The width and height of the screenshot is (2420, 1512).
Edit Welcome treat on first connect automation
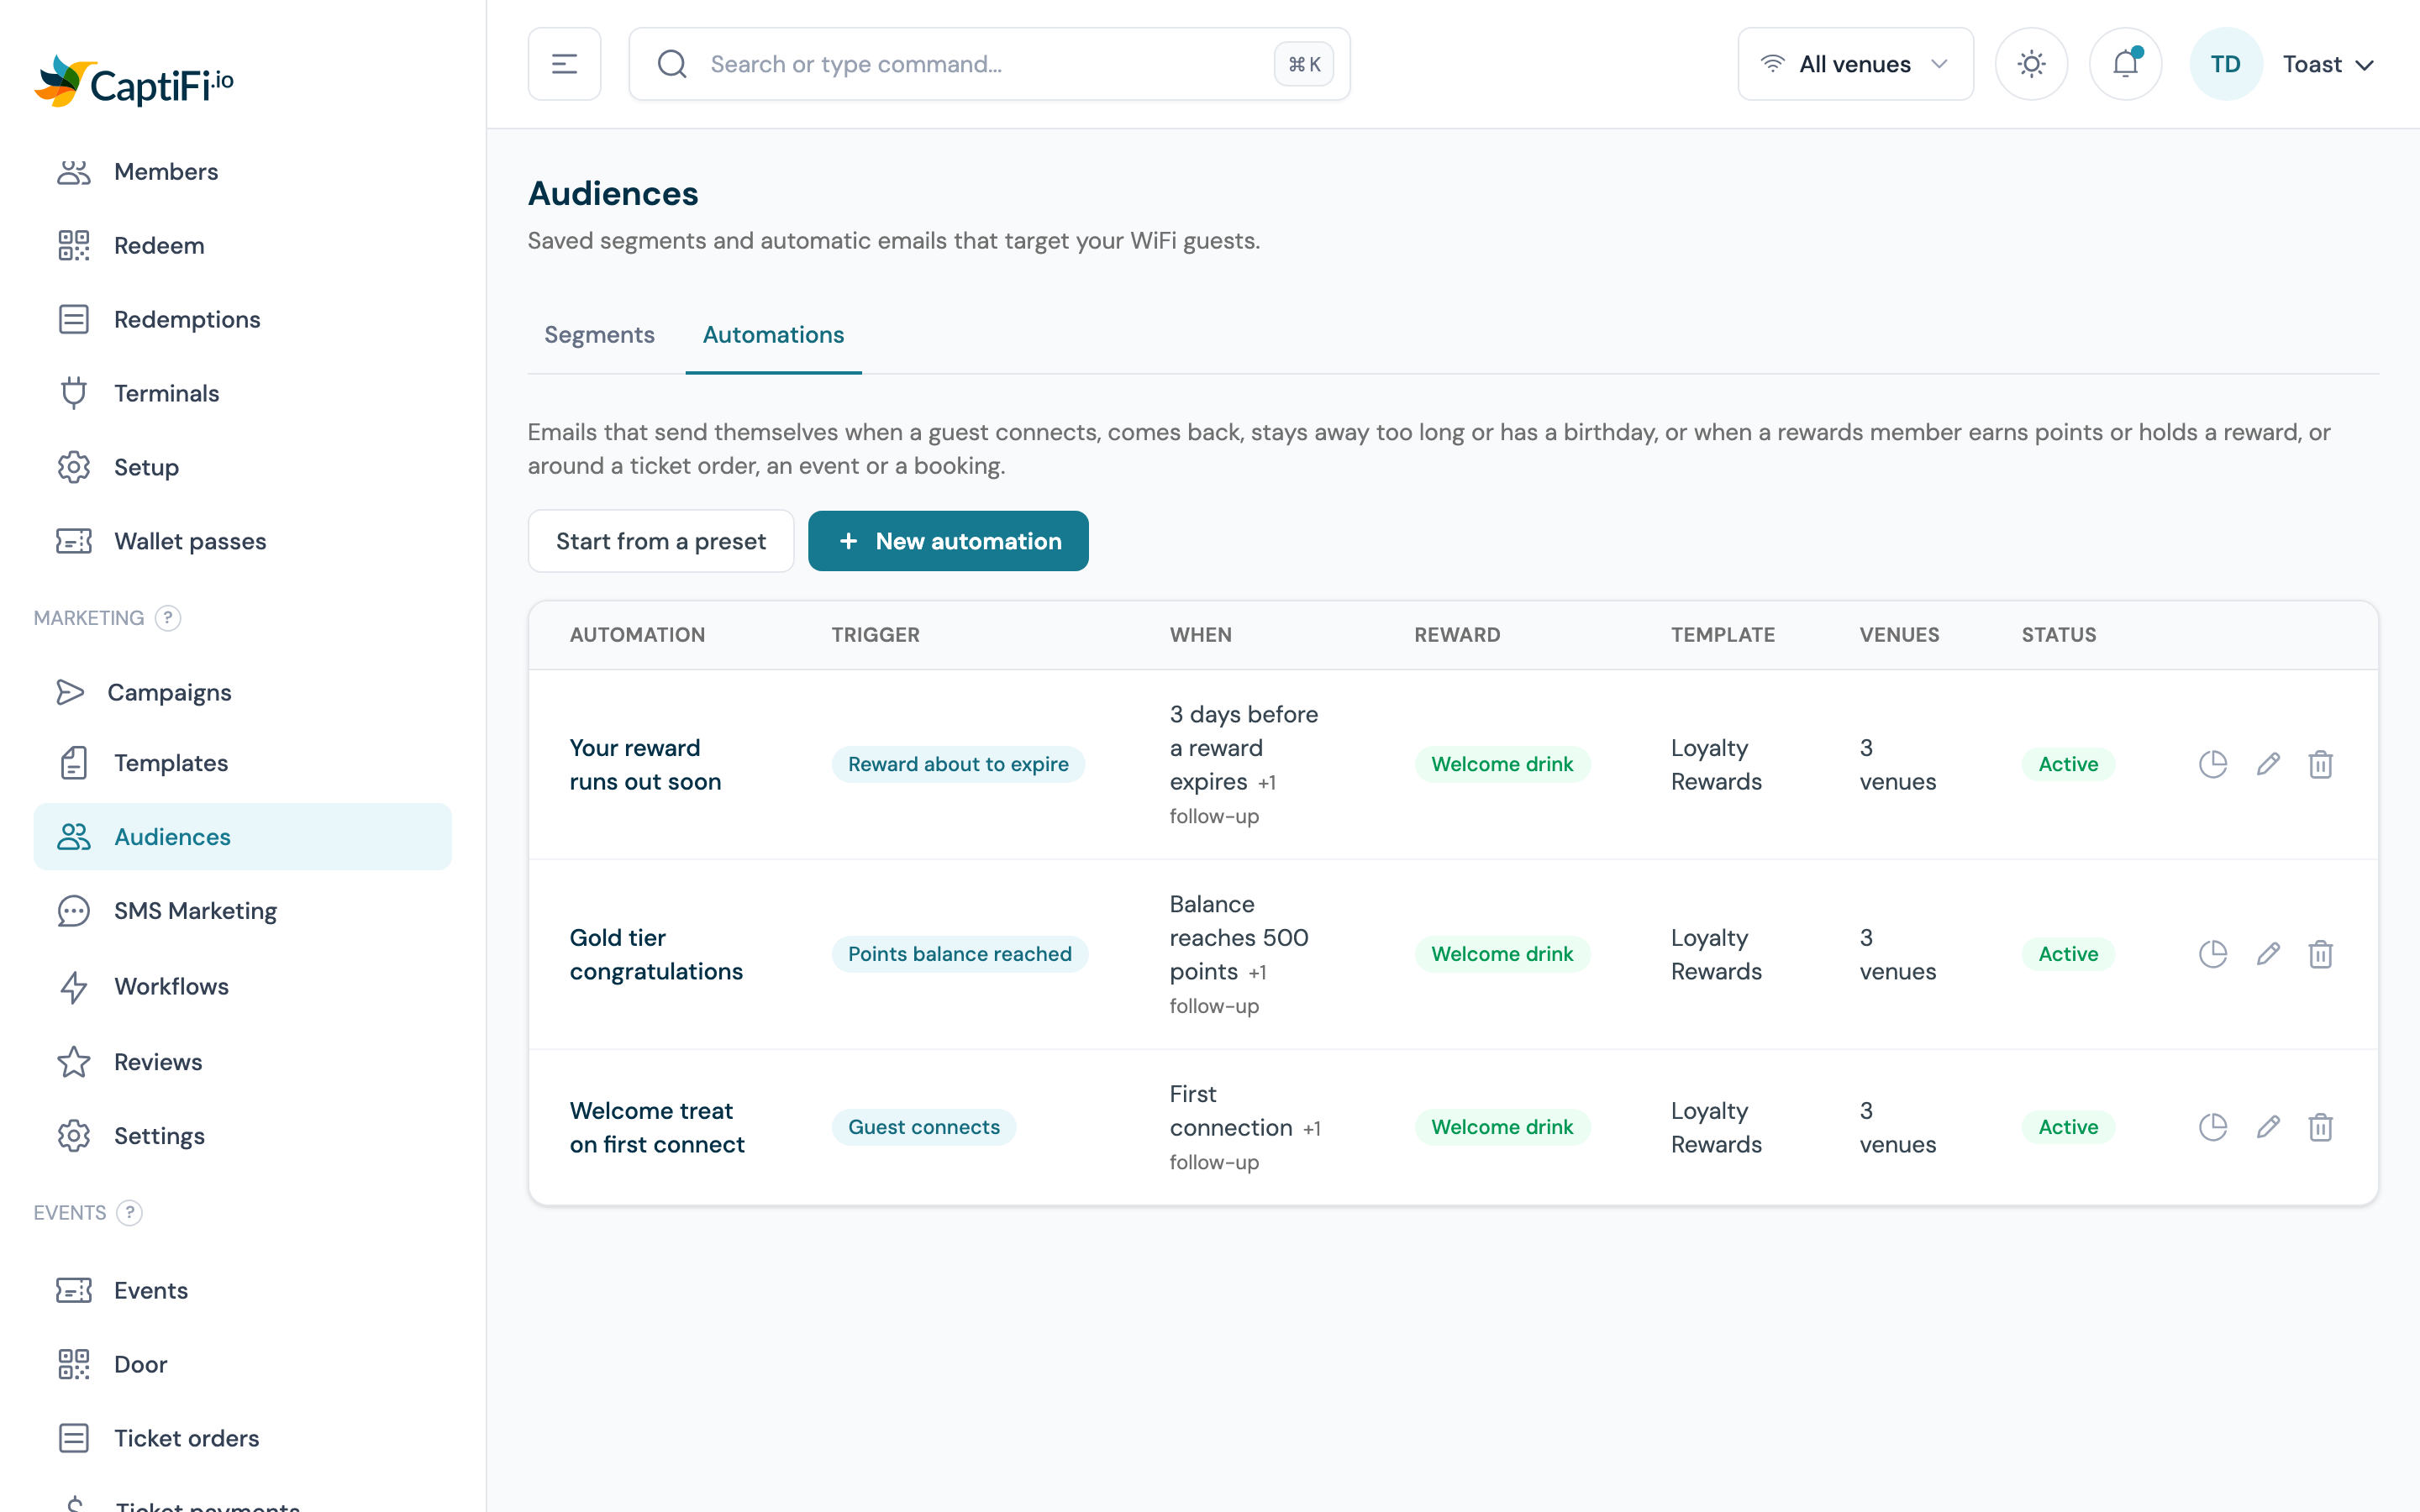click(x=2268, y=1127)
